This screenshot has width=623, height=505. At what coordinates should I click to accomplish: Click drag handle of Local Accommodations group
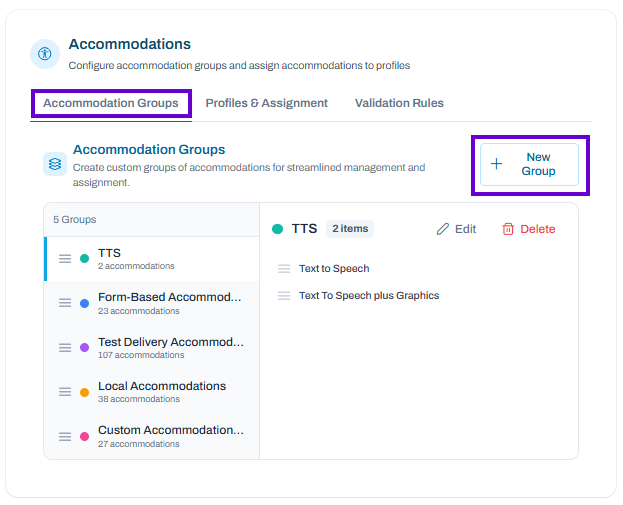[x=65, y=392]
